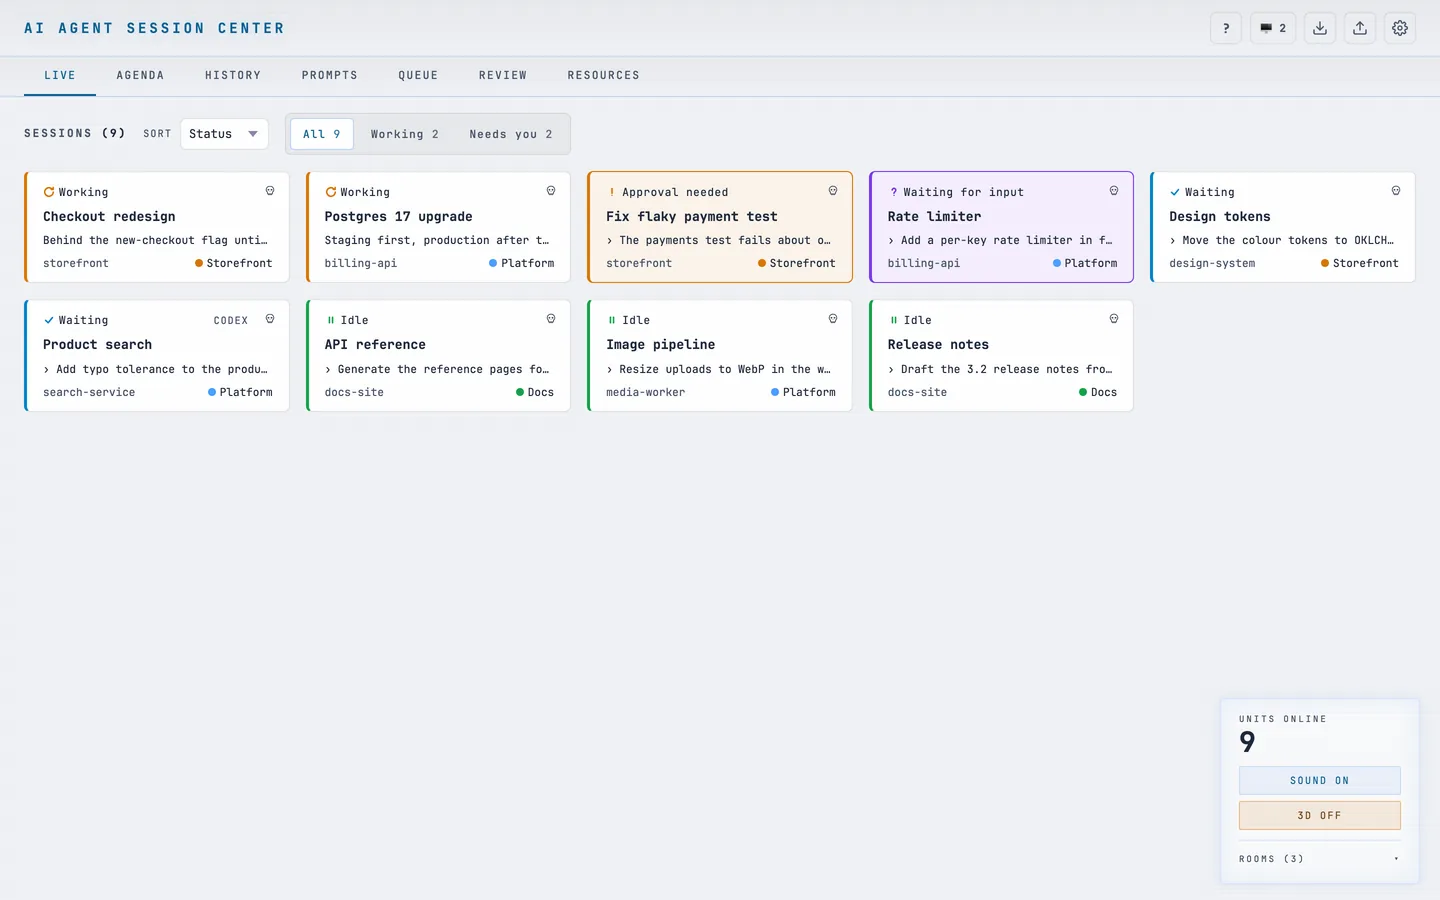Click the skull icon on Postgres 17 upgrade card
Screen dimensions: 1440x900
[x=551, y=191]
